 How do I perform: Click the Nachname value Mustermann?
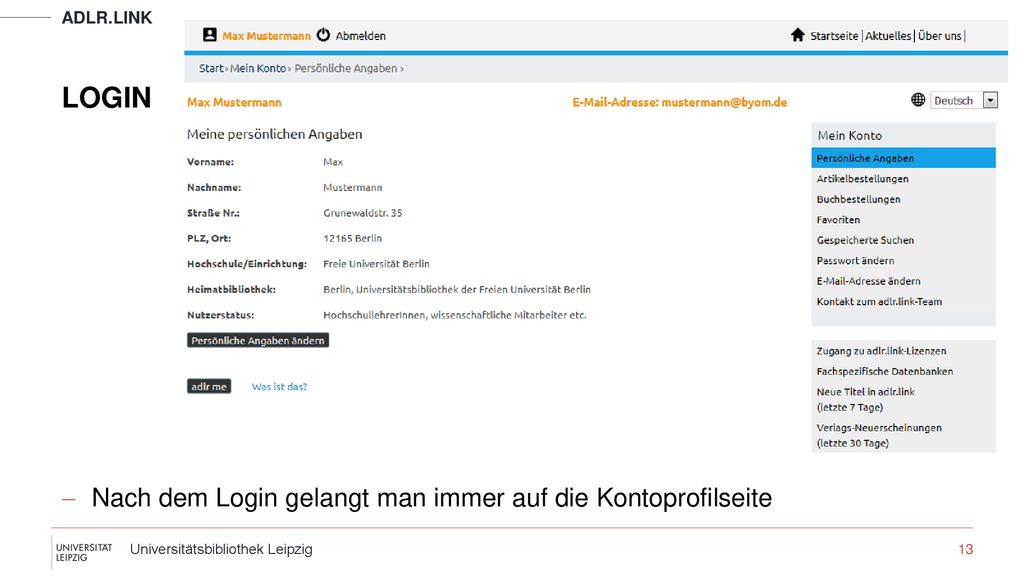tap(353, 187)
